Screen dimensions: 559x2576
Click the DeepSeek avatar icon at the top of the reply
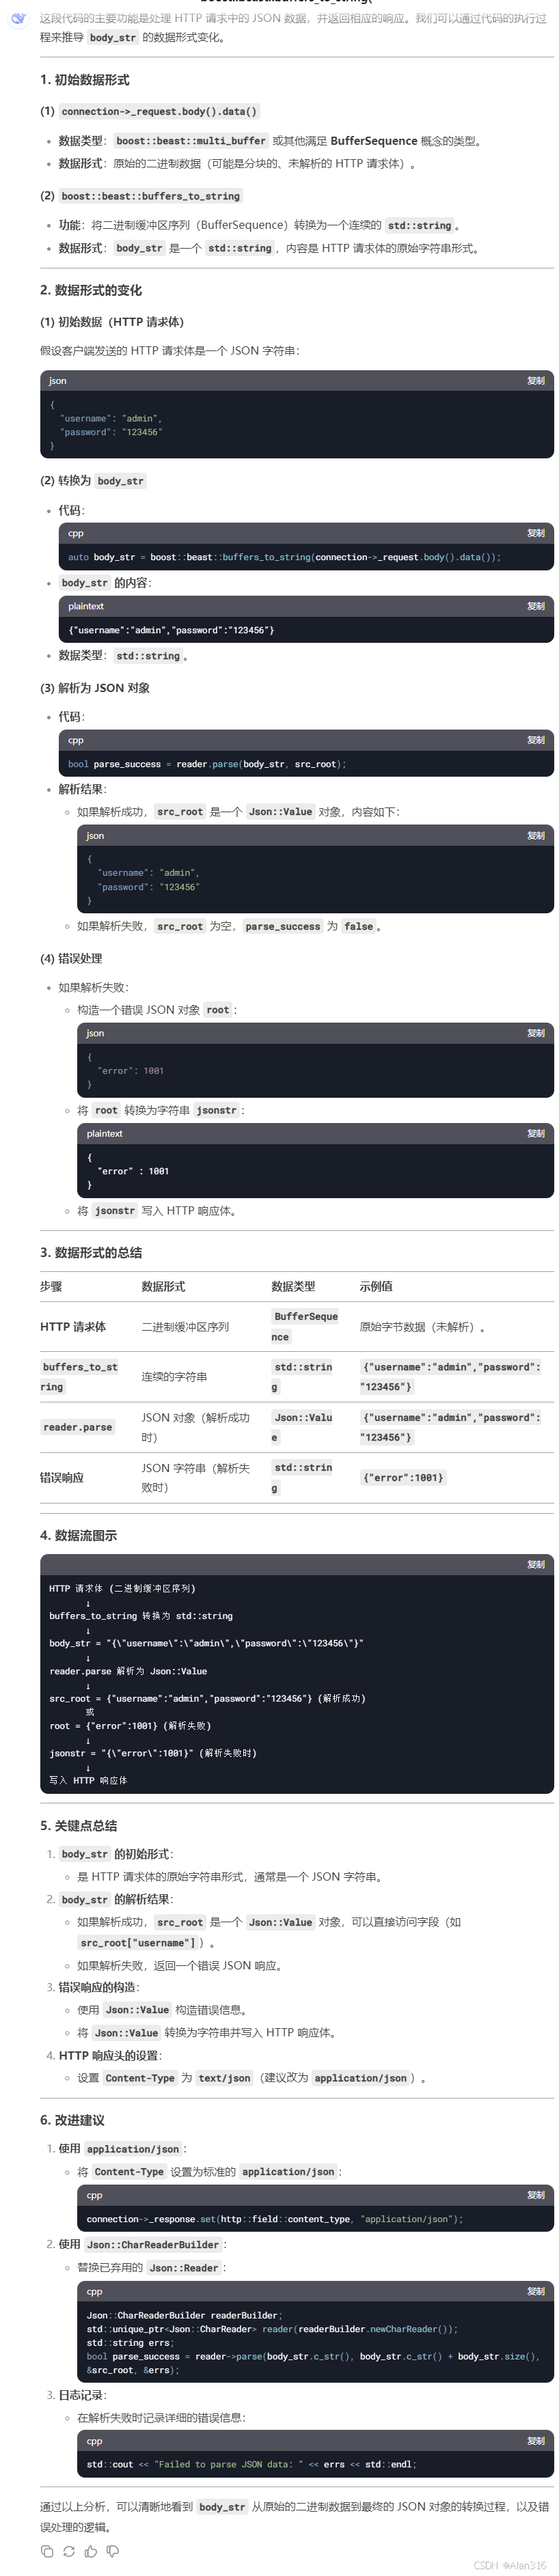point(18,18)
